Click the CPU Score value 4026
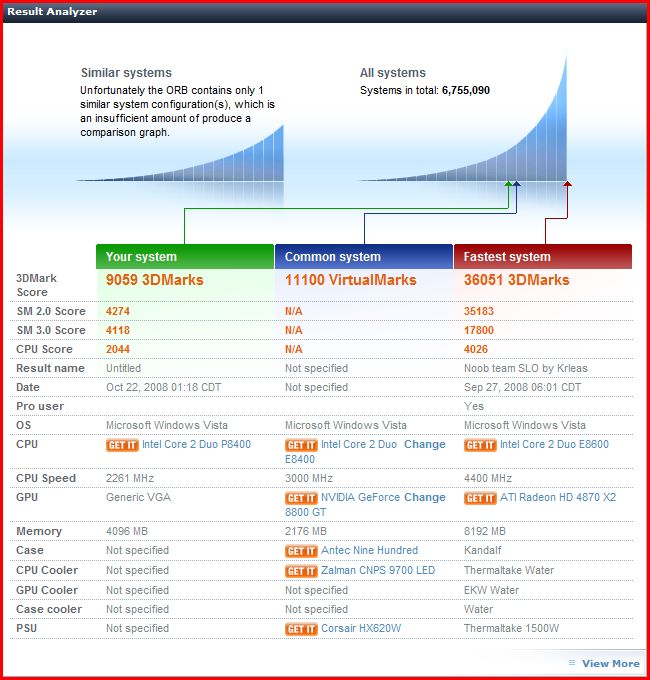 476,350
